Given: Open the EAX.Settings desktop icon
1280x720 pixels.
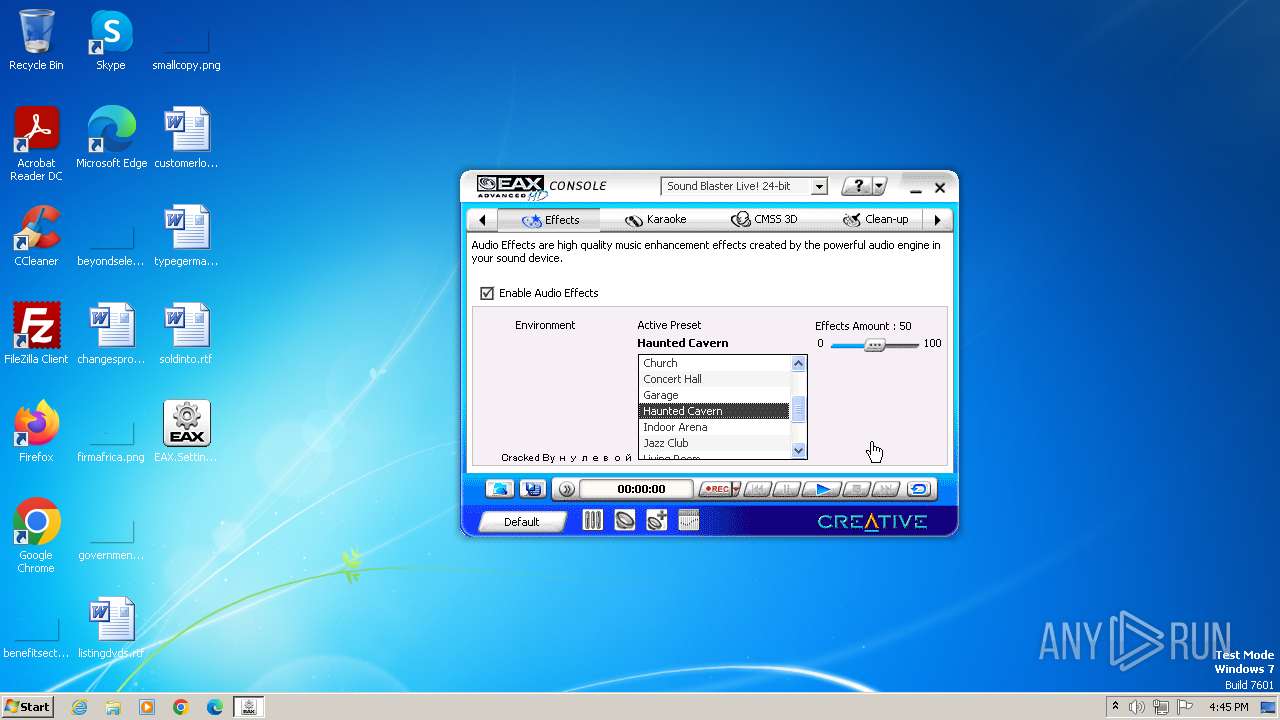Looking at the screenshot, I should point(186,432).
